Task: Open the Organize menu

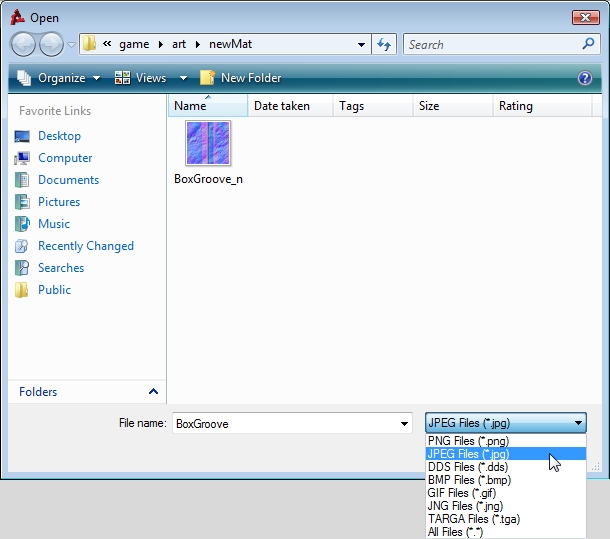Action: pos(60,78)
